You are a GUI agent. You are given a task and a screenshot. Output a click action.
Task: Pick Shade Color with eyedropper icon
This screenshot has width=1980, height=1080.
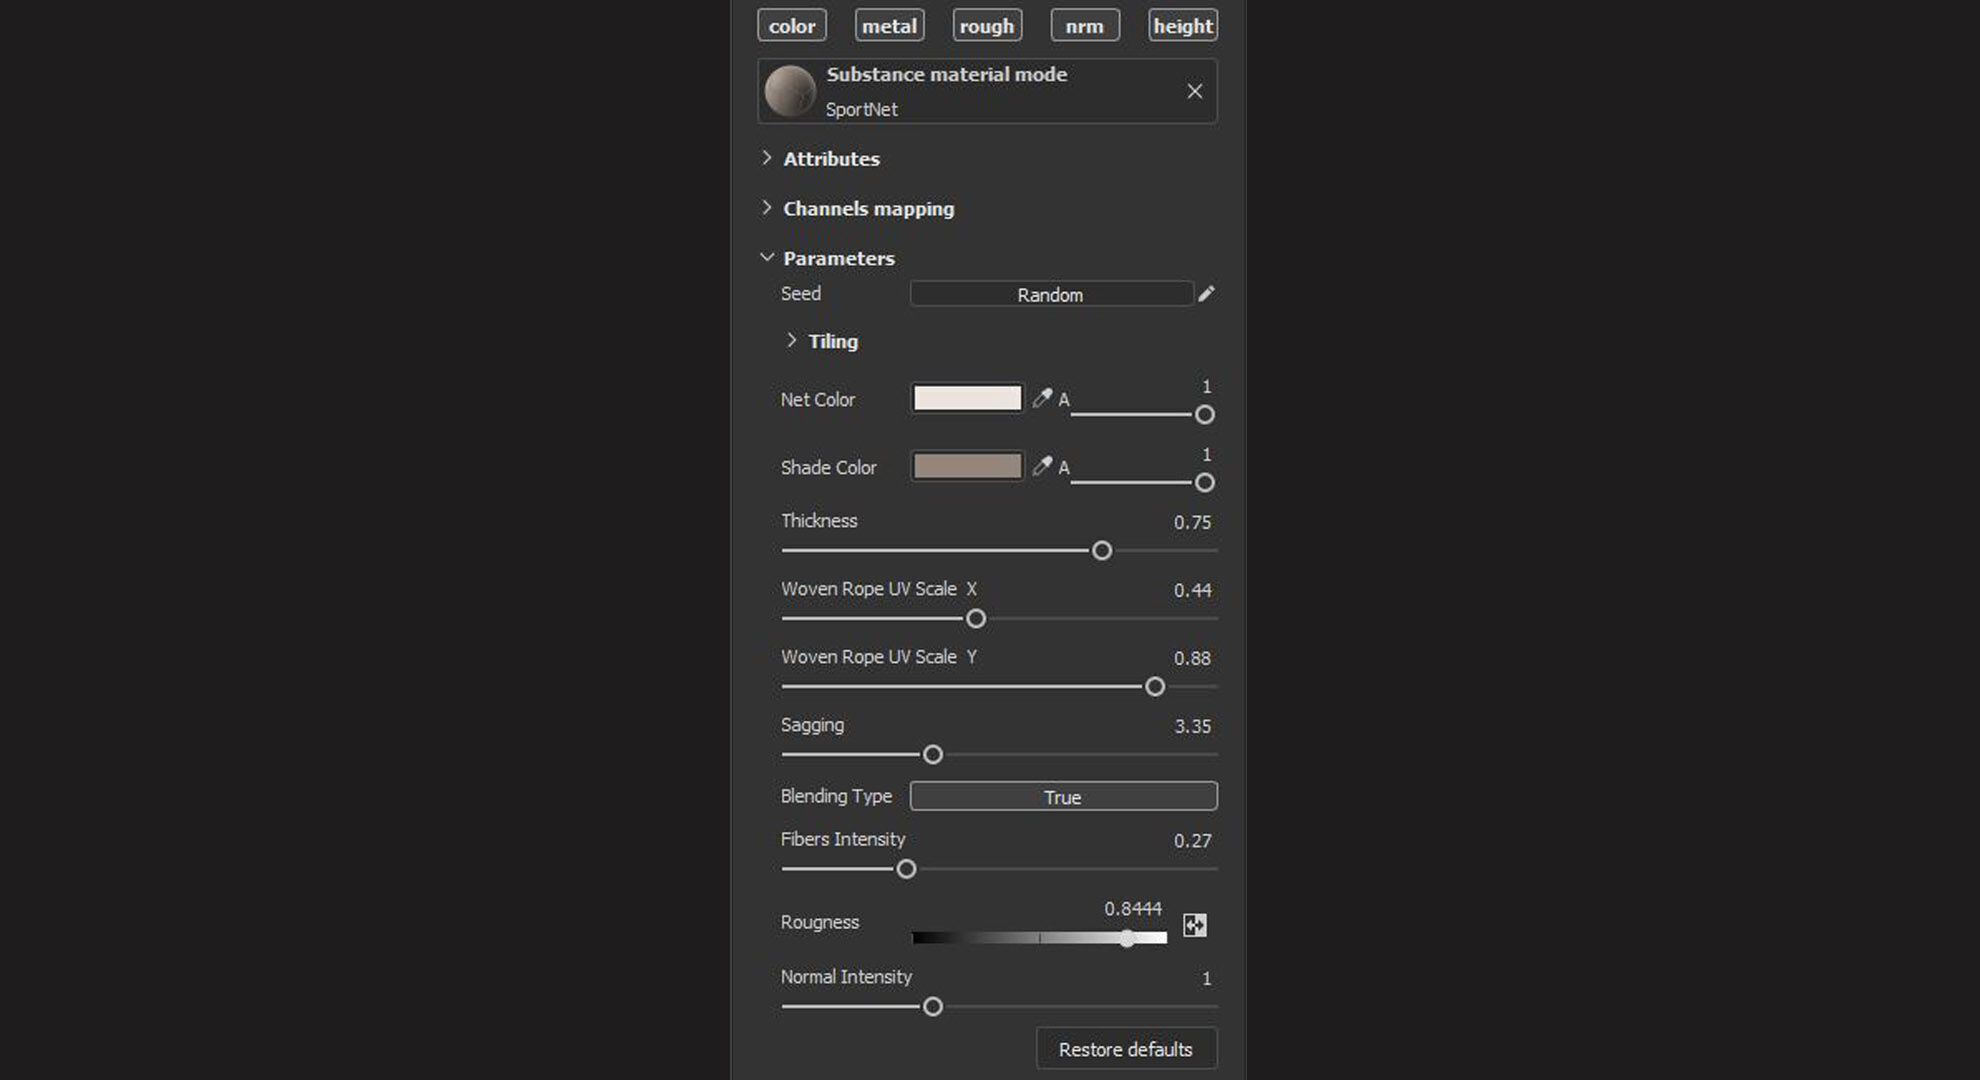(1042, 466)
